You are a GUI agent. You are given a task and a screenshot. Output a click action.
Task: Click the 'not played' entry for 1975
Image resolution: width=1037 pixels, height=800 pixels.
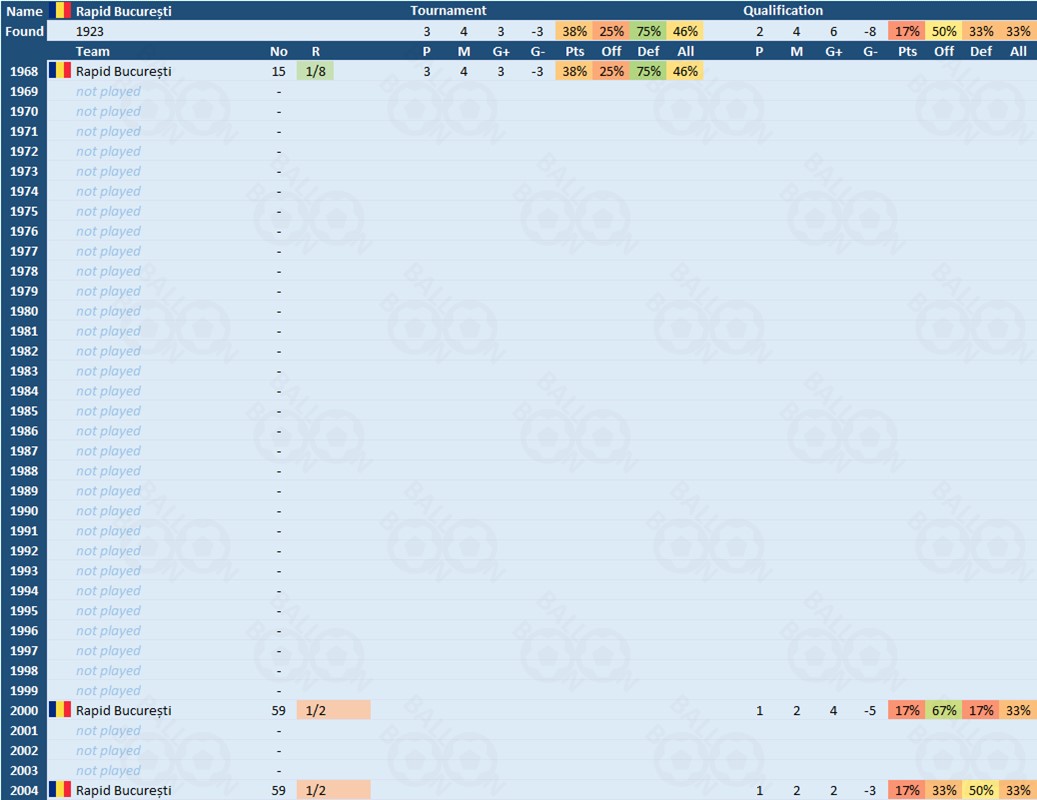108,211
